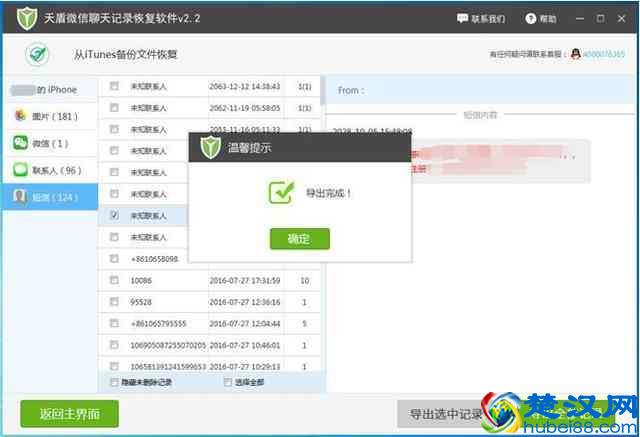
Task: Click date 2016-07-27 12:36:16 in the list
Action: click(245, 302)
